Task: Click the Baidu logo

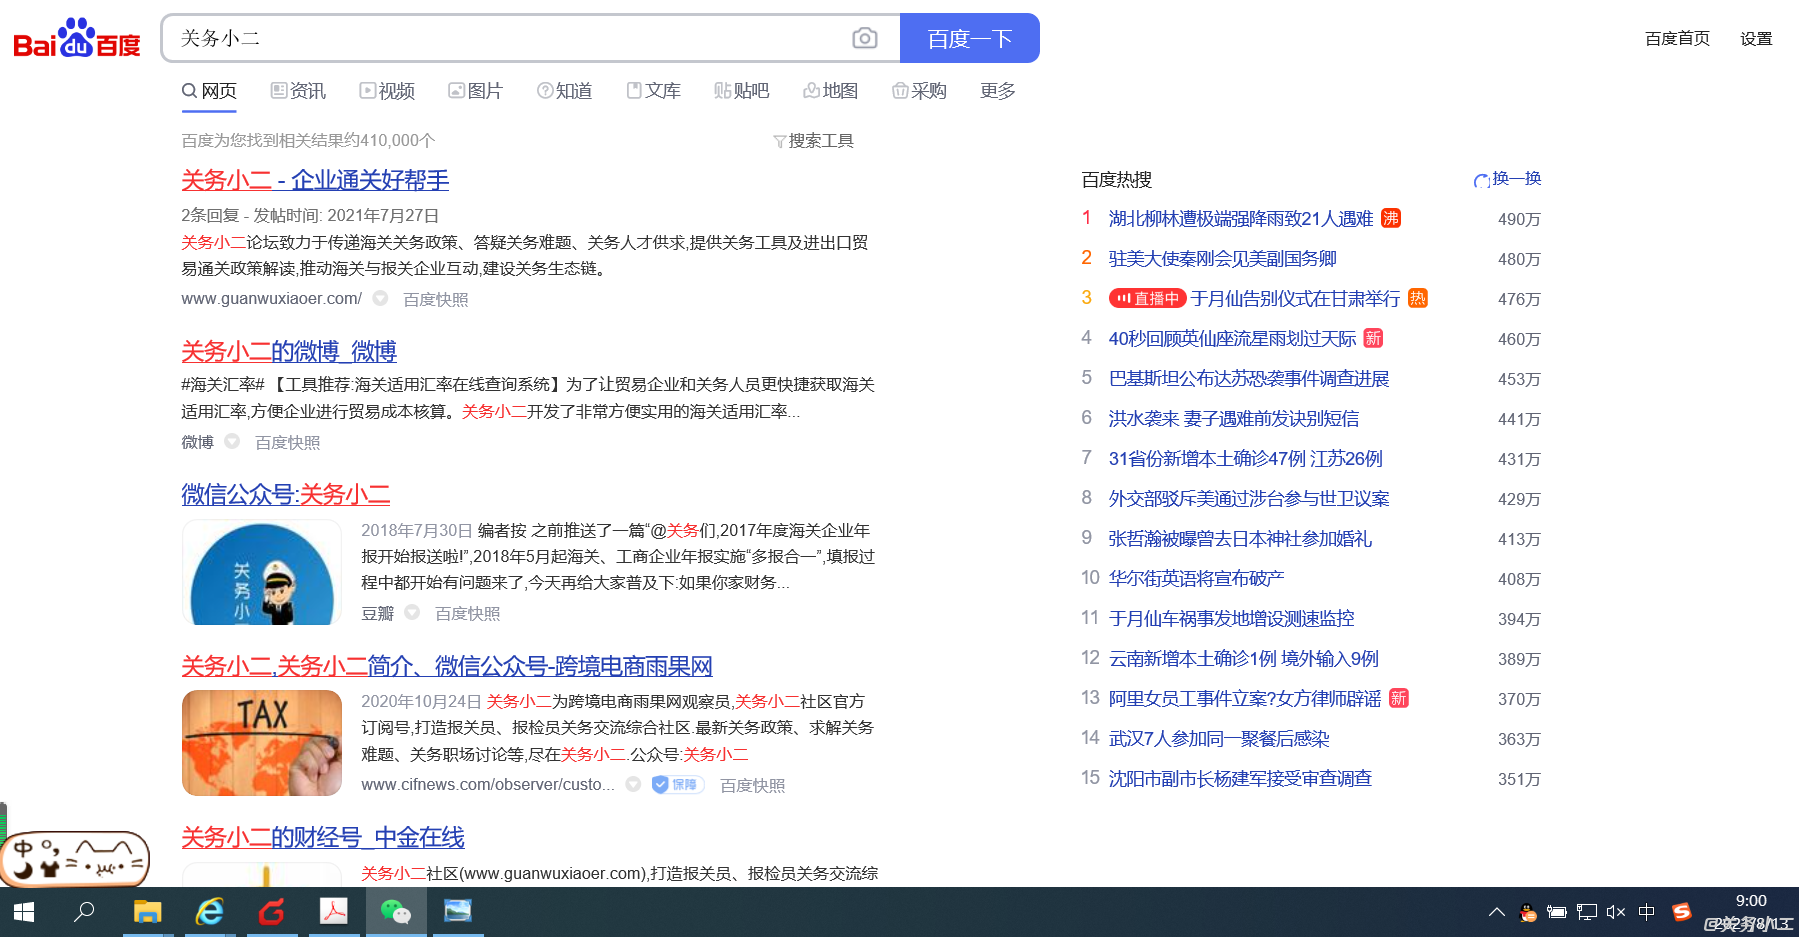Action: (x=77, y=39)
